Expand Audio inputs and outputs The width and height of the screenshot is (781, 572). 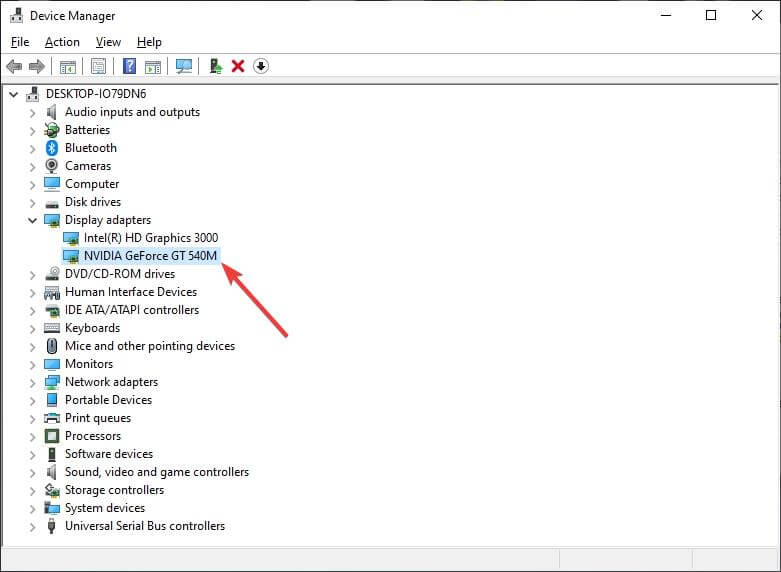point(33,113)
